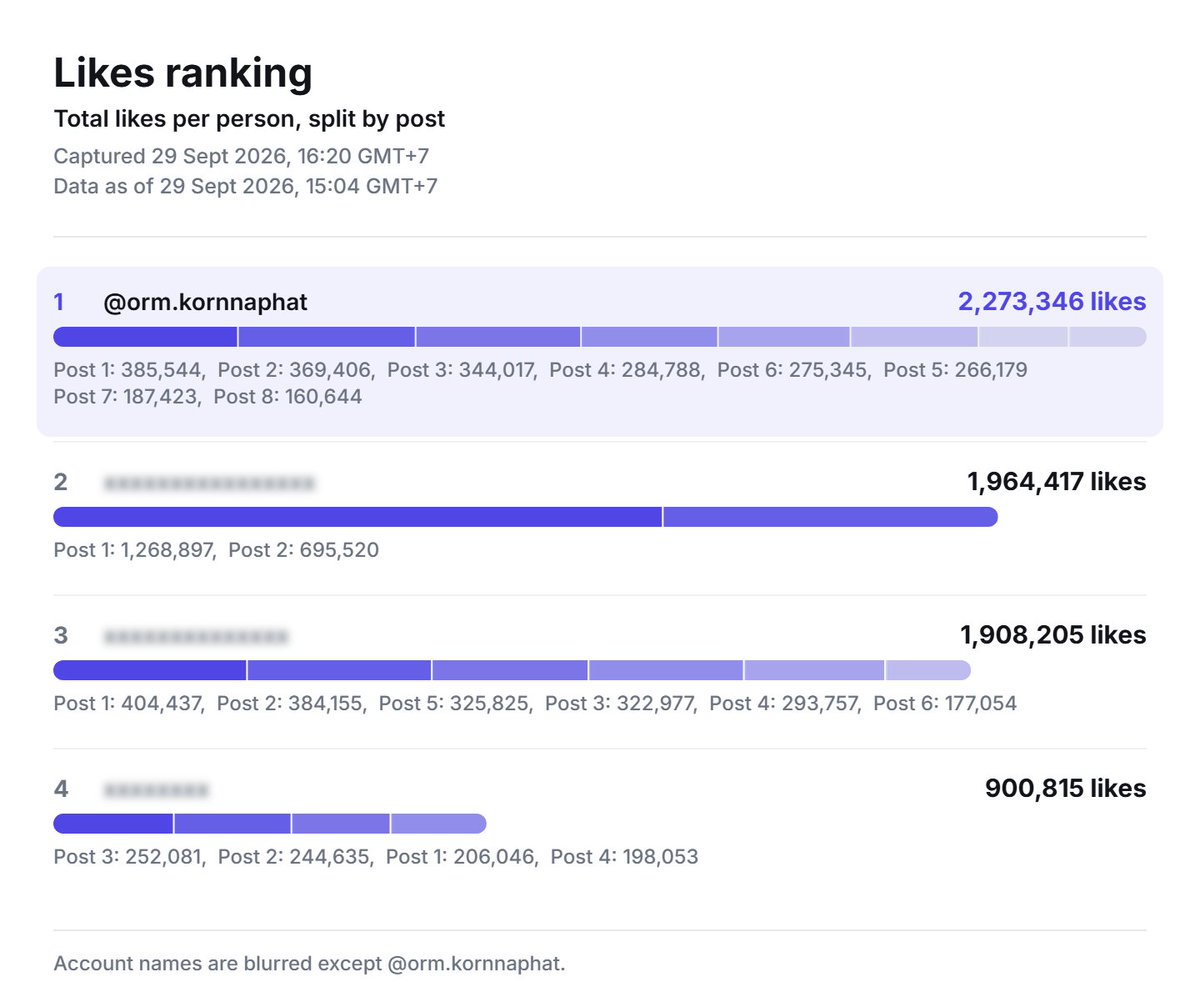This screenshot has width=1200, height=1007.
Task: Select the long Post 1 bar segment in rank 2
Action: pos(357,517)
